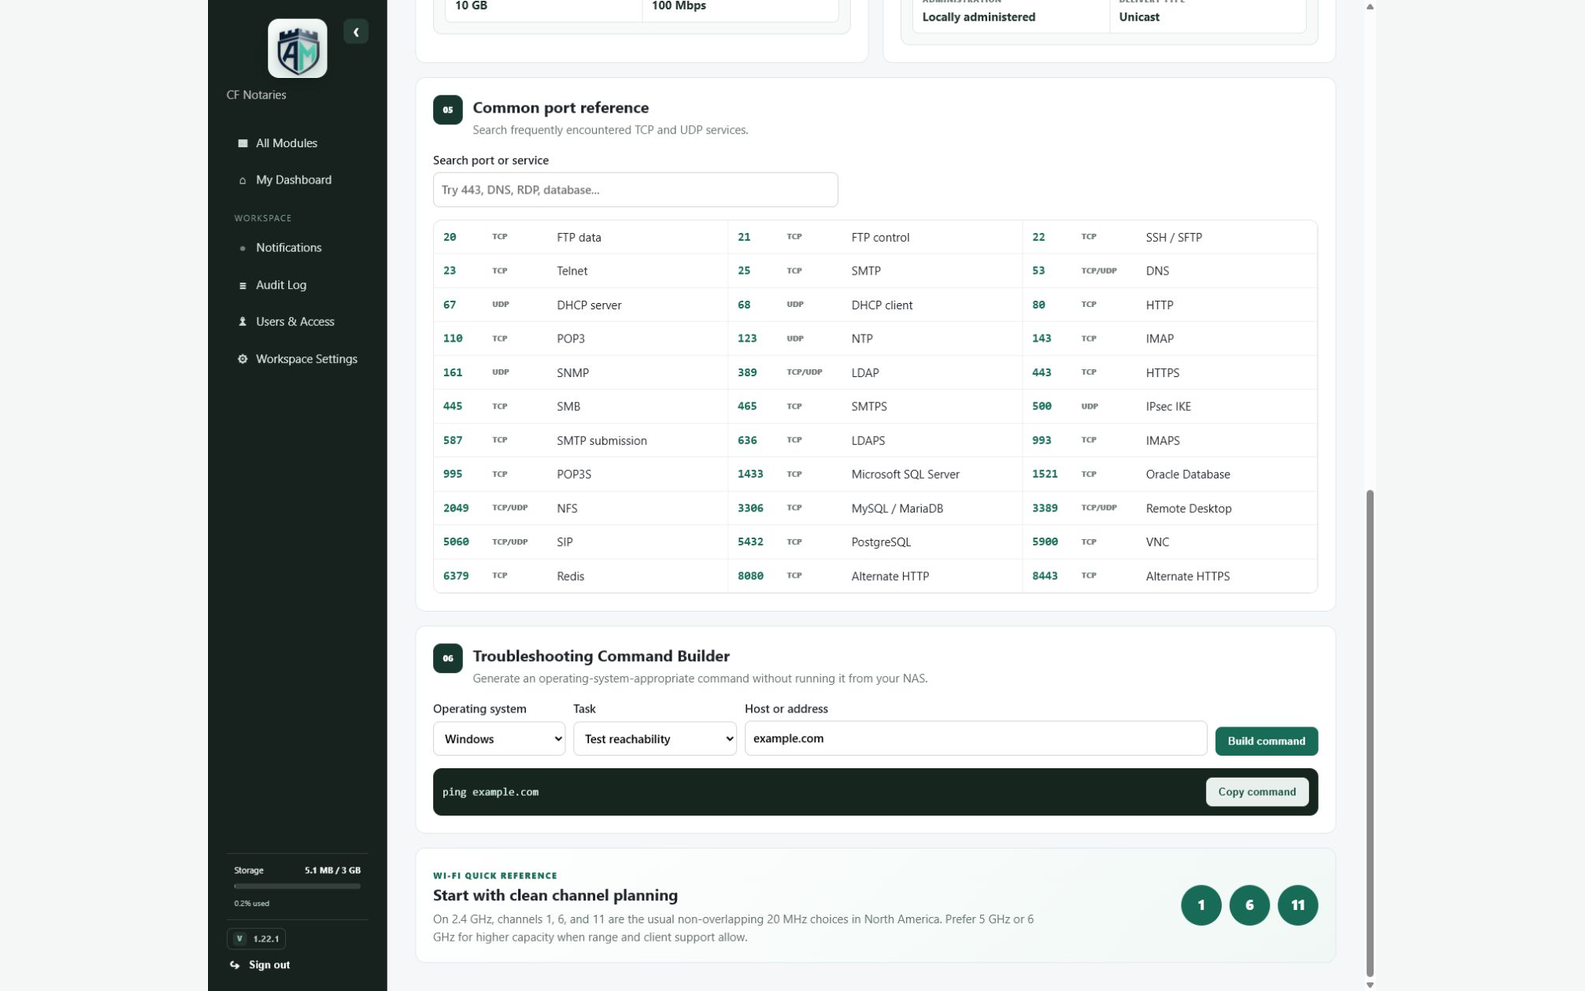
Task: Select port 8080 Alternate HTTP entry
Action: pyautogui.click(x=875, y=576)
